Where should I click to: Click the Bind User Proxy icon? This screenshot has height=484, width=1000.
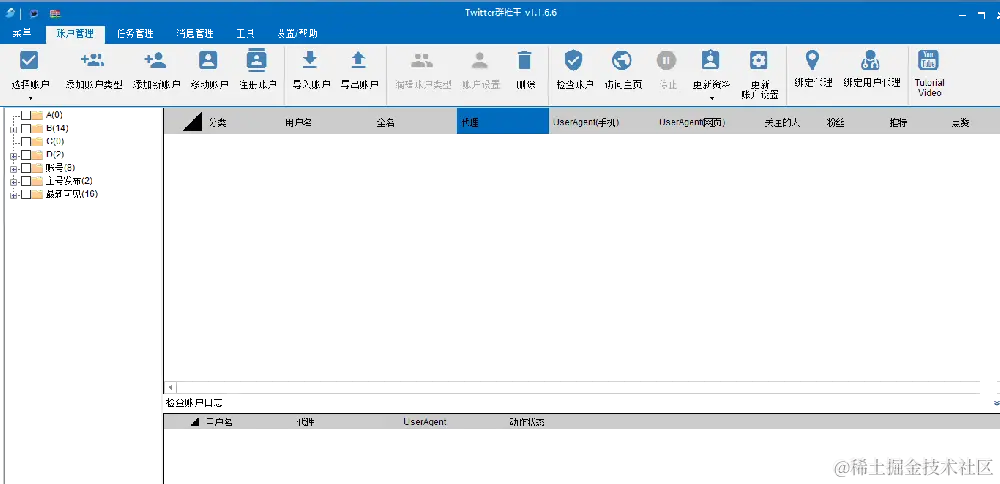pos(870,61)
